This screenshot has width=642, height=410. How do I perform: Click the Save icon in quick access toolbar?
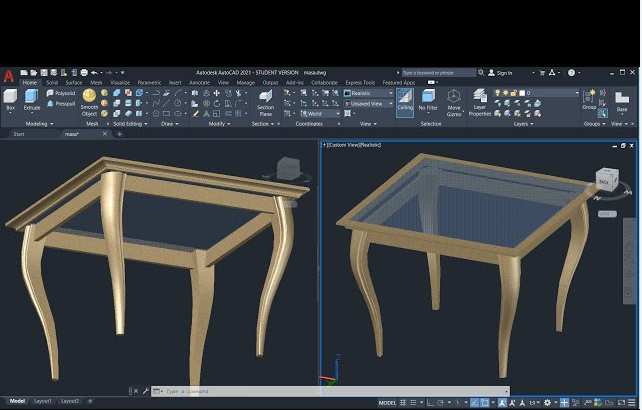[x=44, y=72]
